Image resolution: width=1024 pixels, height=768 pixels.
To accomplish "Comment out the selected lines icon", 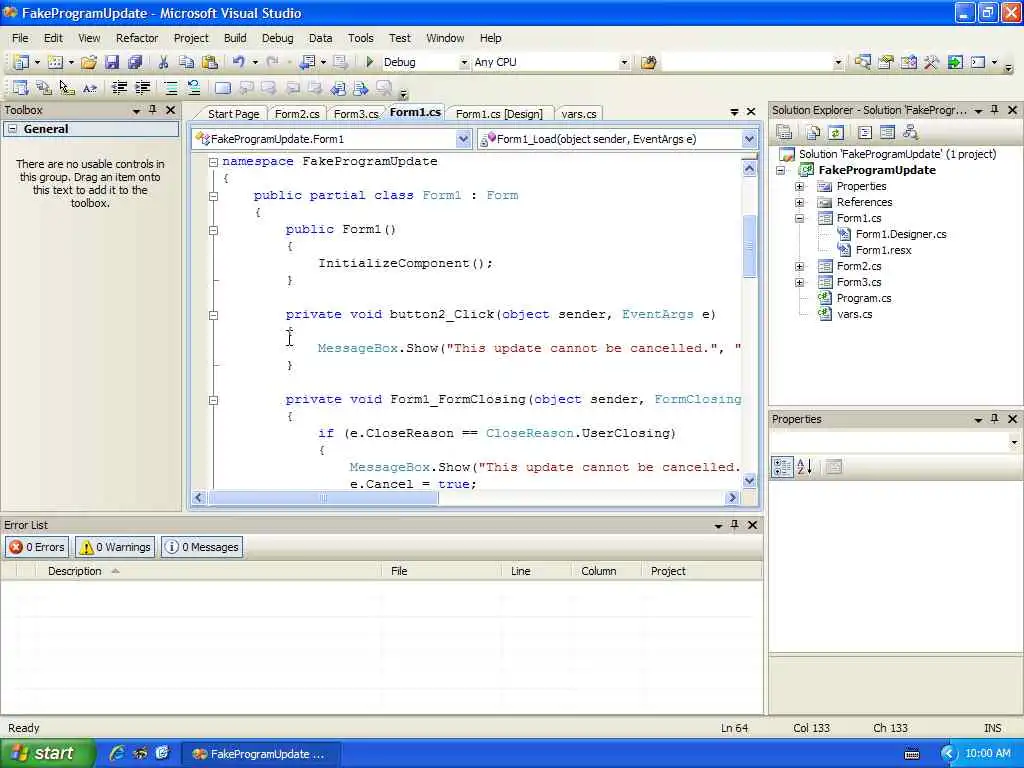I will click(x=170, y=88).
